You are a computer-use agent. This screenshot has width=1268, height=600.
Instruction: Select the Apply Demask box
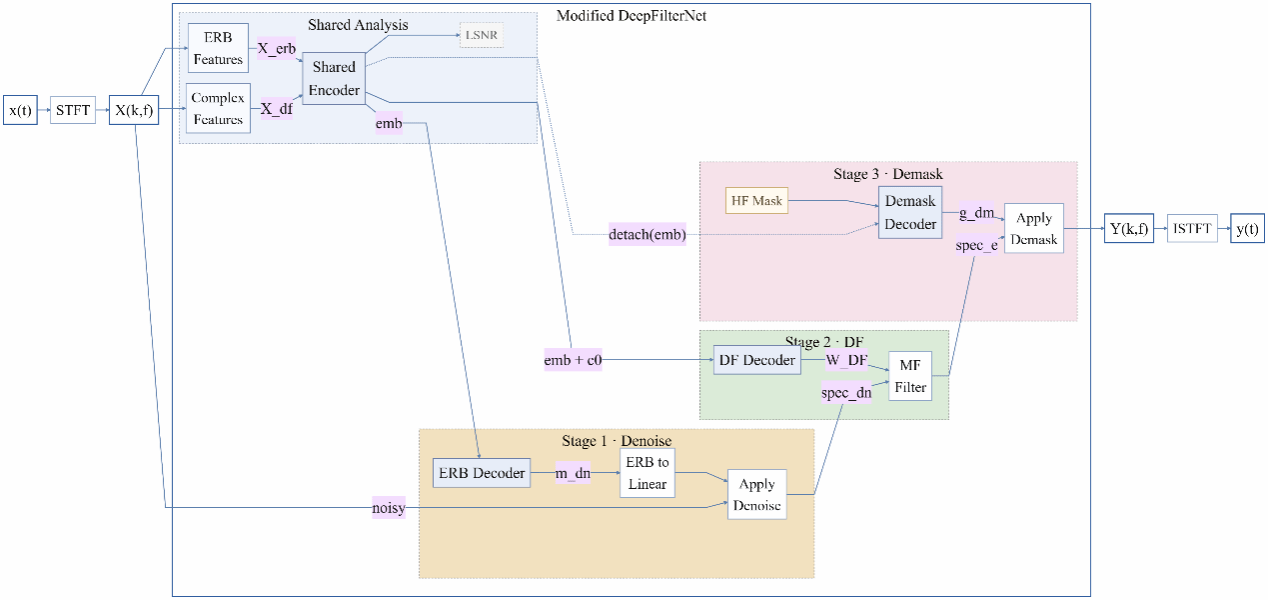(1033, 229)
